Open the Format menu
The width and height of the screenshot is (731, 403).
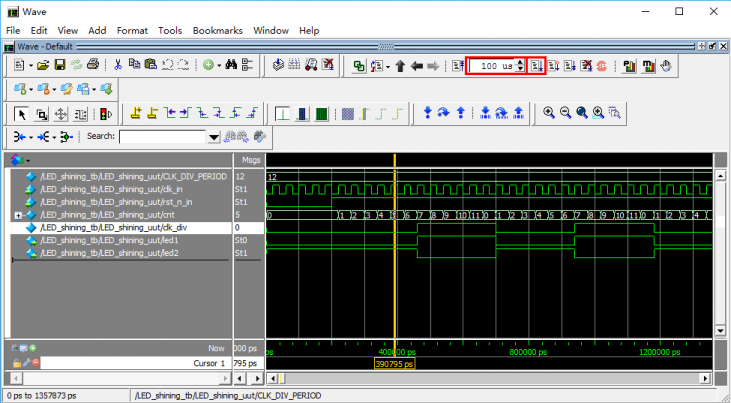click(132, 31)
